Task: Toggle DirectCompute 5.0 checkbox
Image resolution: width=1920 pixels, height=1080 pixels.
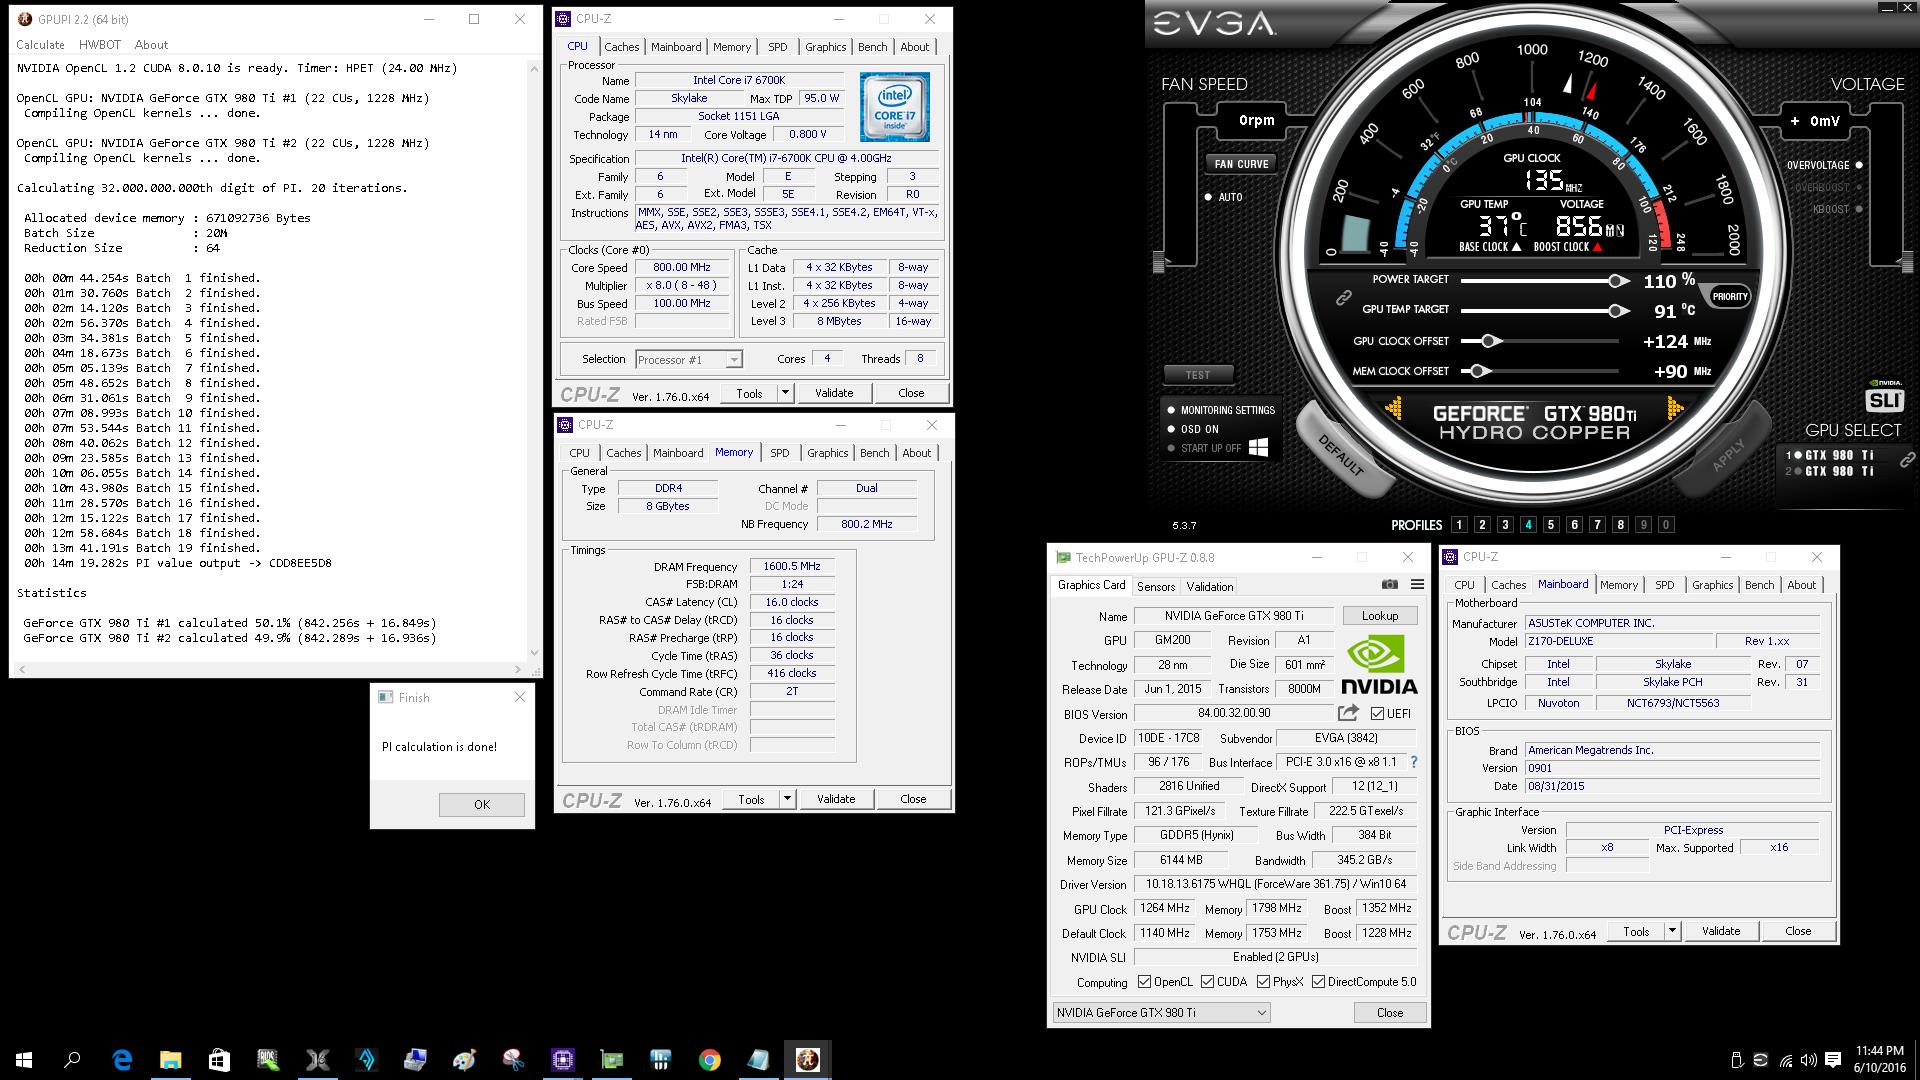Action: [1318, 982]
